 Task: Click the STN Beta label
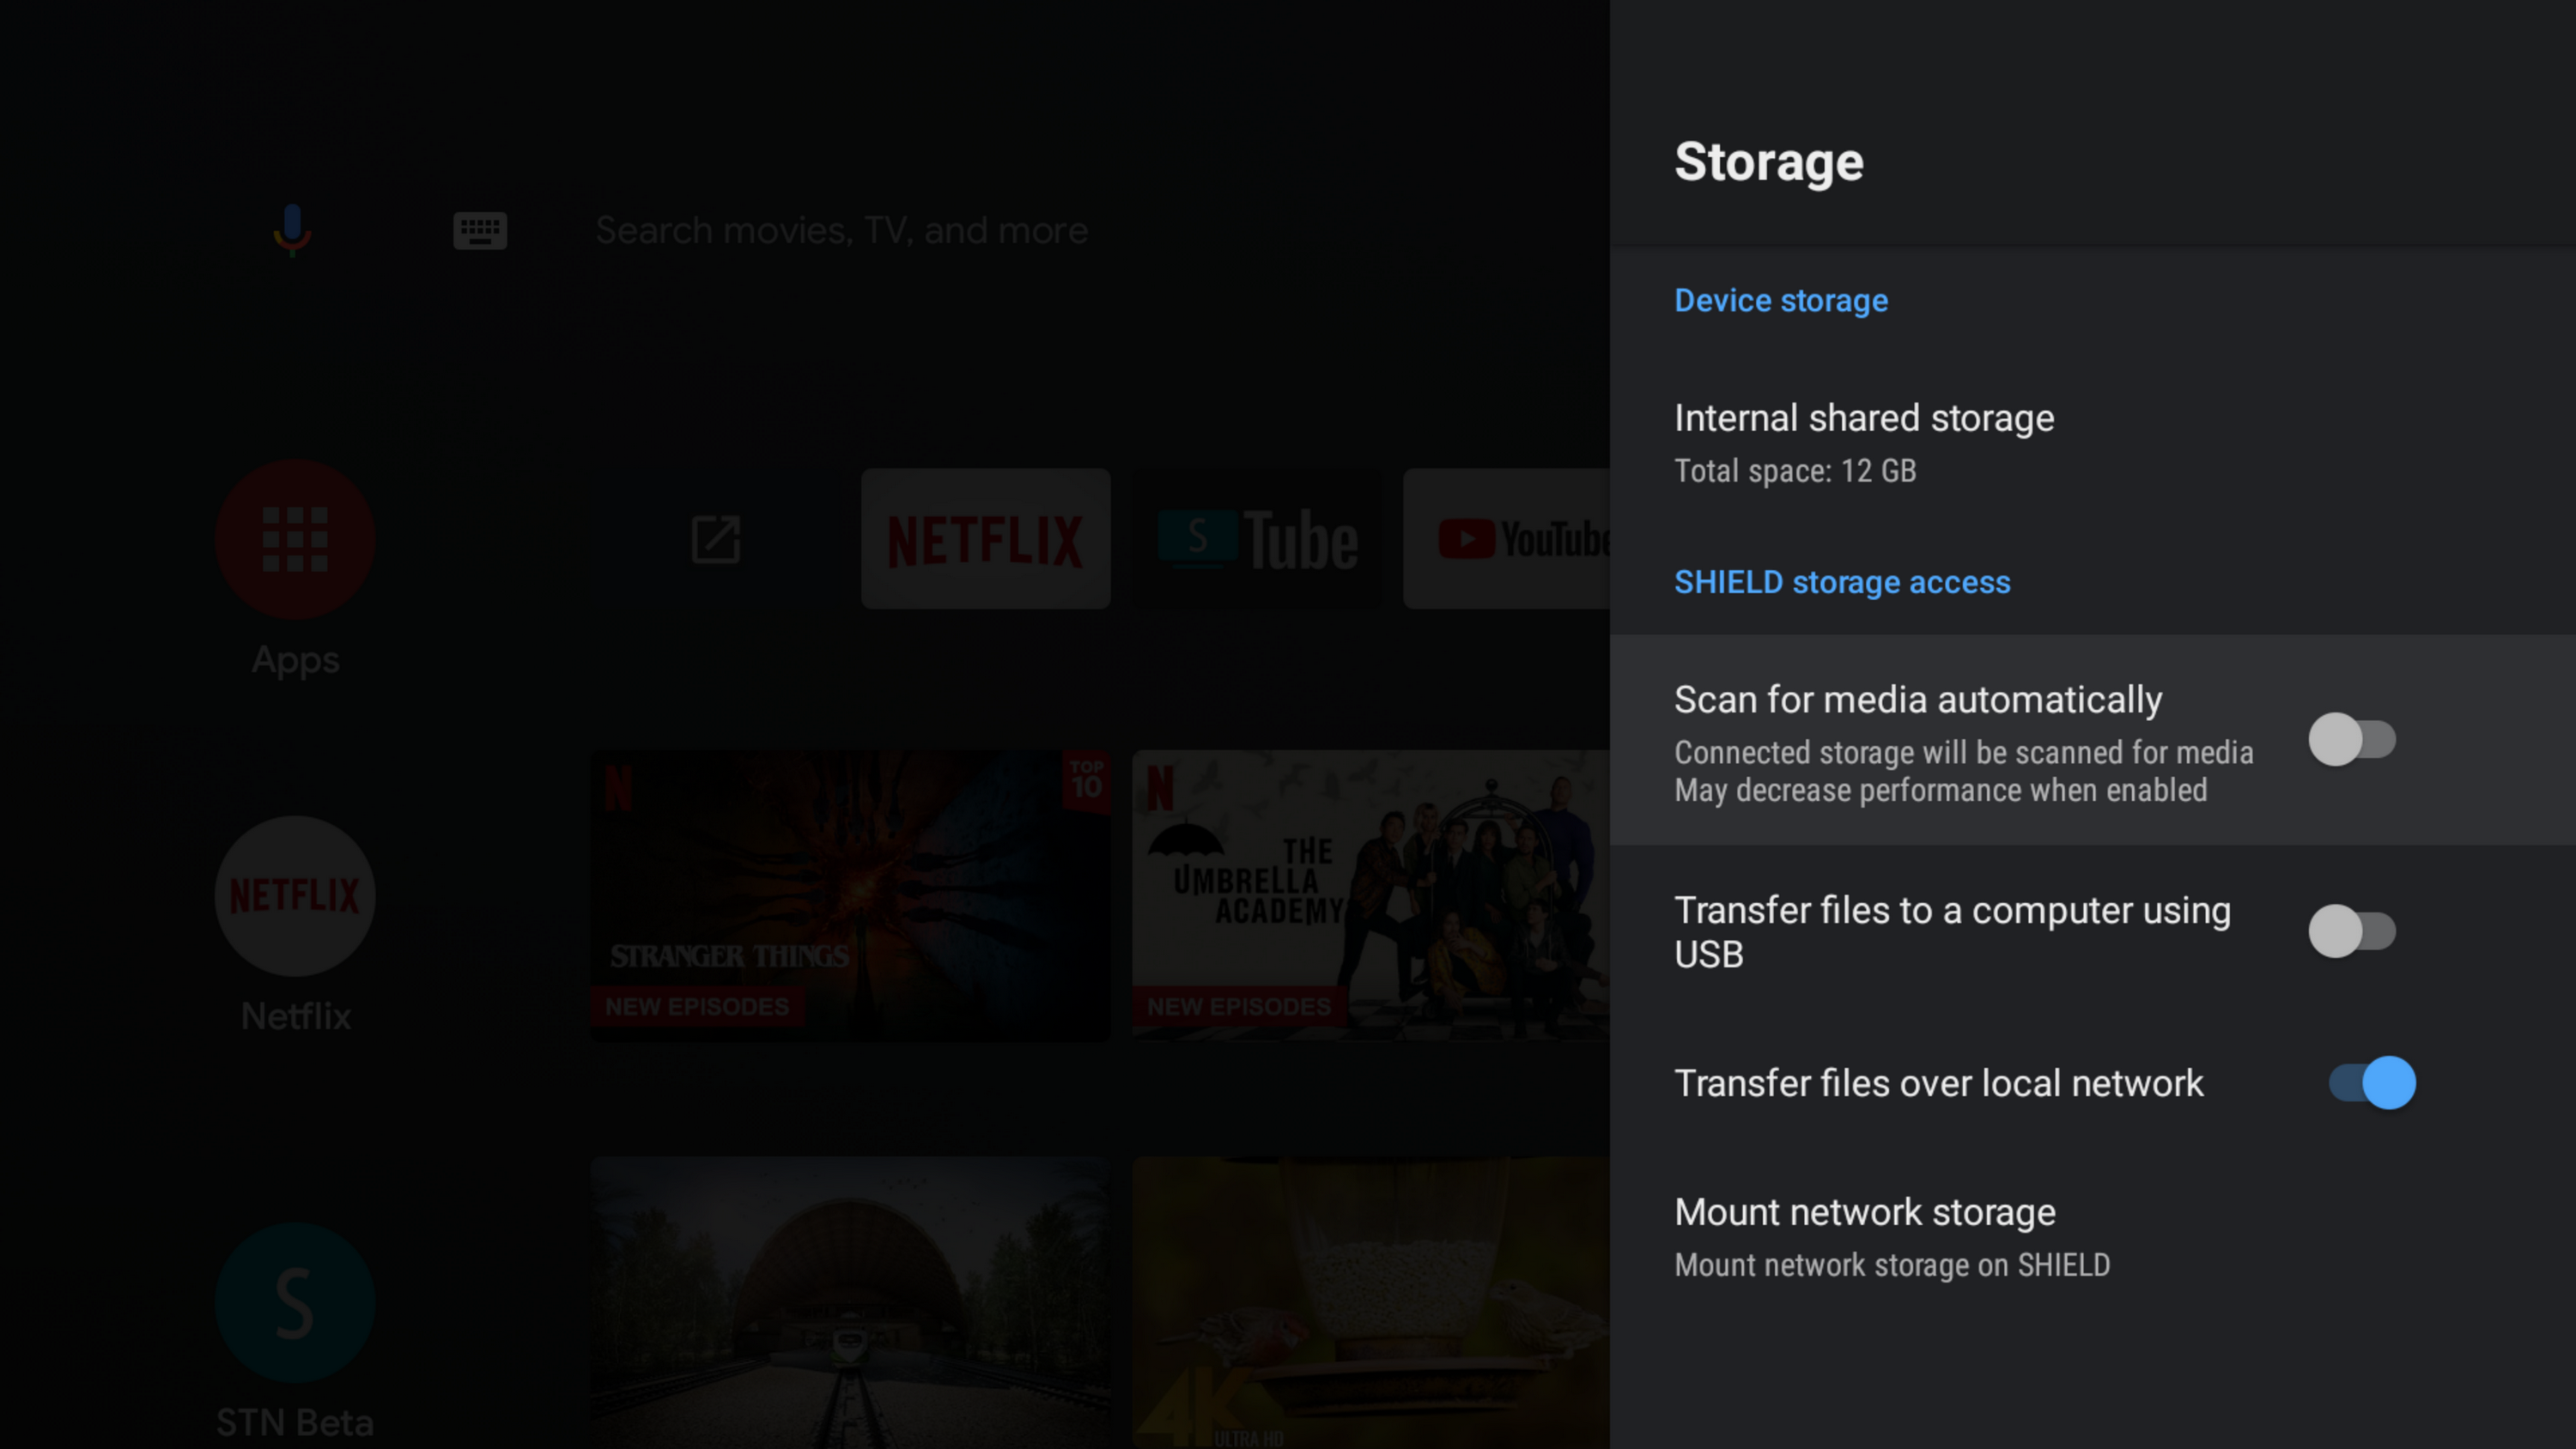pyautogui.click(x=295, y=1422)
